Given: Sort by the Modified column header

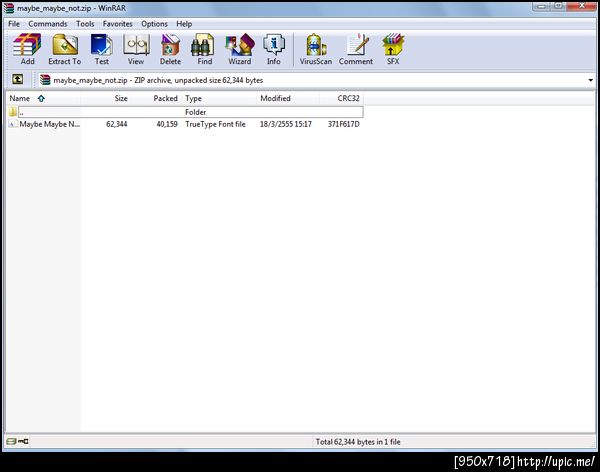Looking at the screenshot, I should tap(288, 98).
